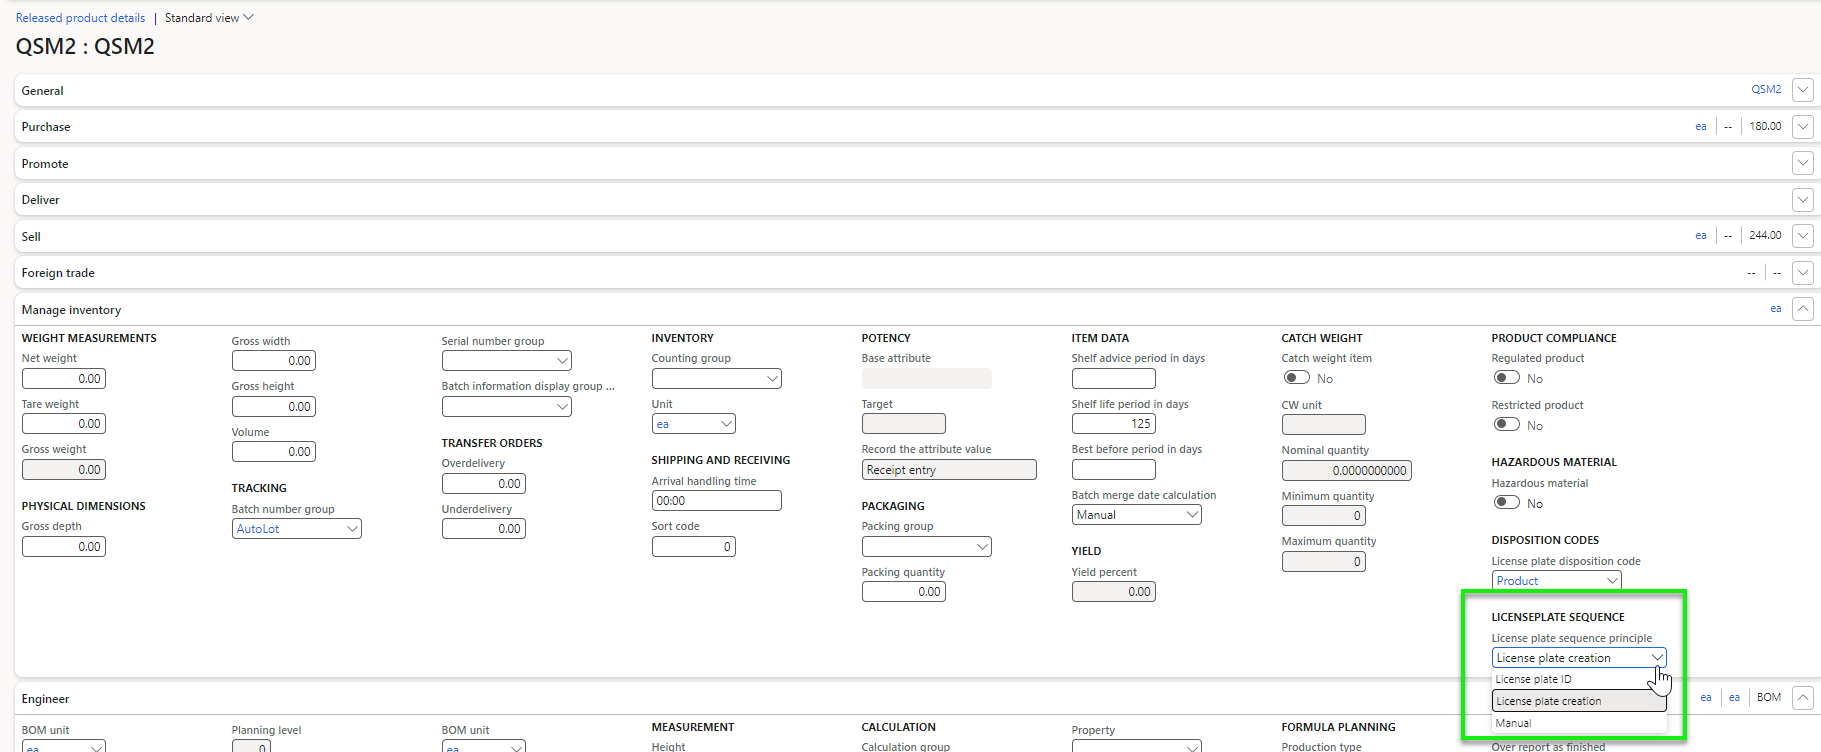Toggle the Restricted product switch
This screenshot has height=752, width=1821.
pos(1506,424)
